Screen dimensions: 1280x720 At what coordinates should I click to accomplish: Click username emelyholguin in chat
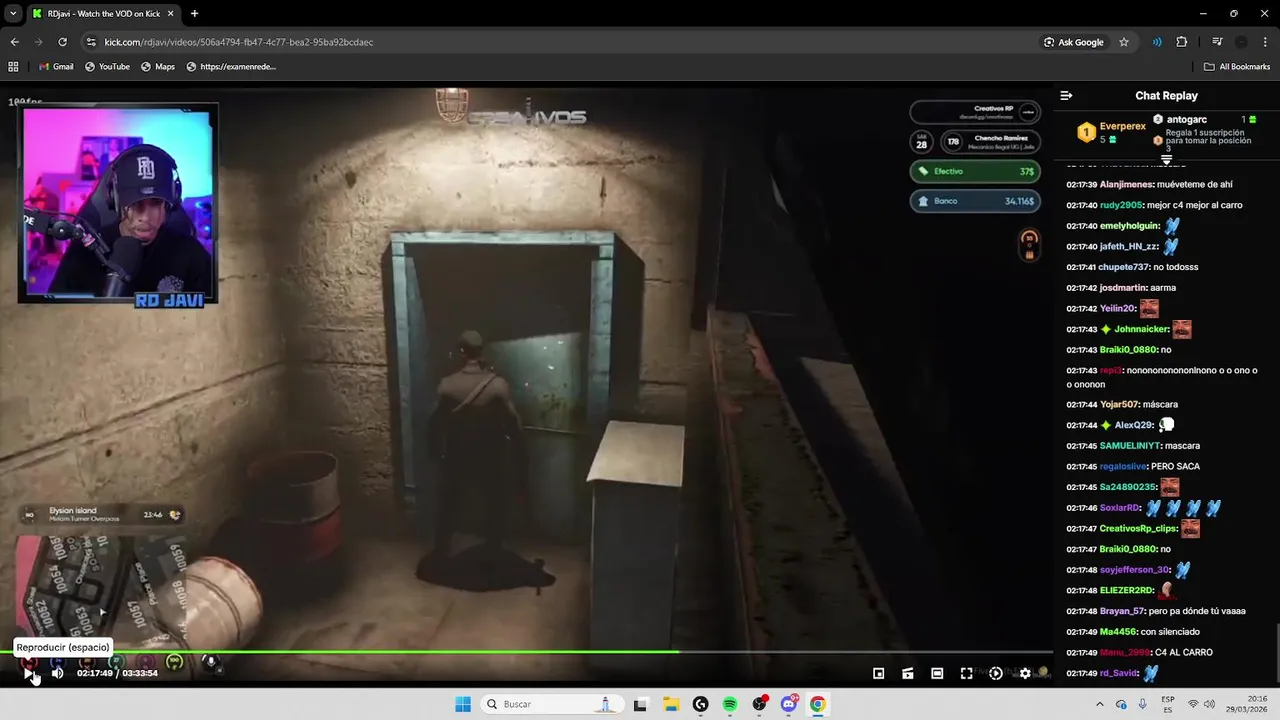pos(1129,226)
